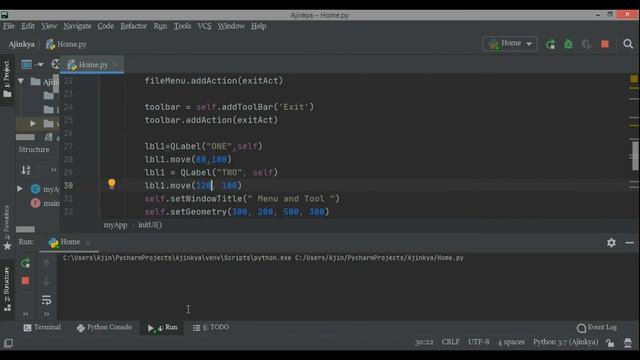Select the main function in Structure panel

pyautogui.click(x=45, y=203)
